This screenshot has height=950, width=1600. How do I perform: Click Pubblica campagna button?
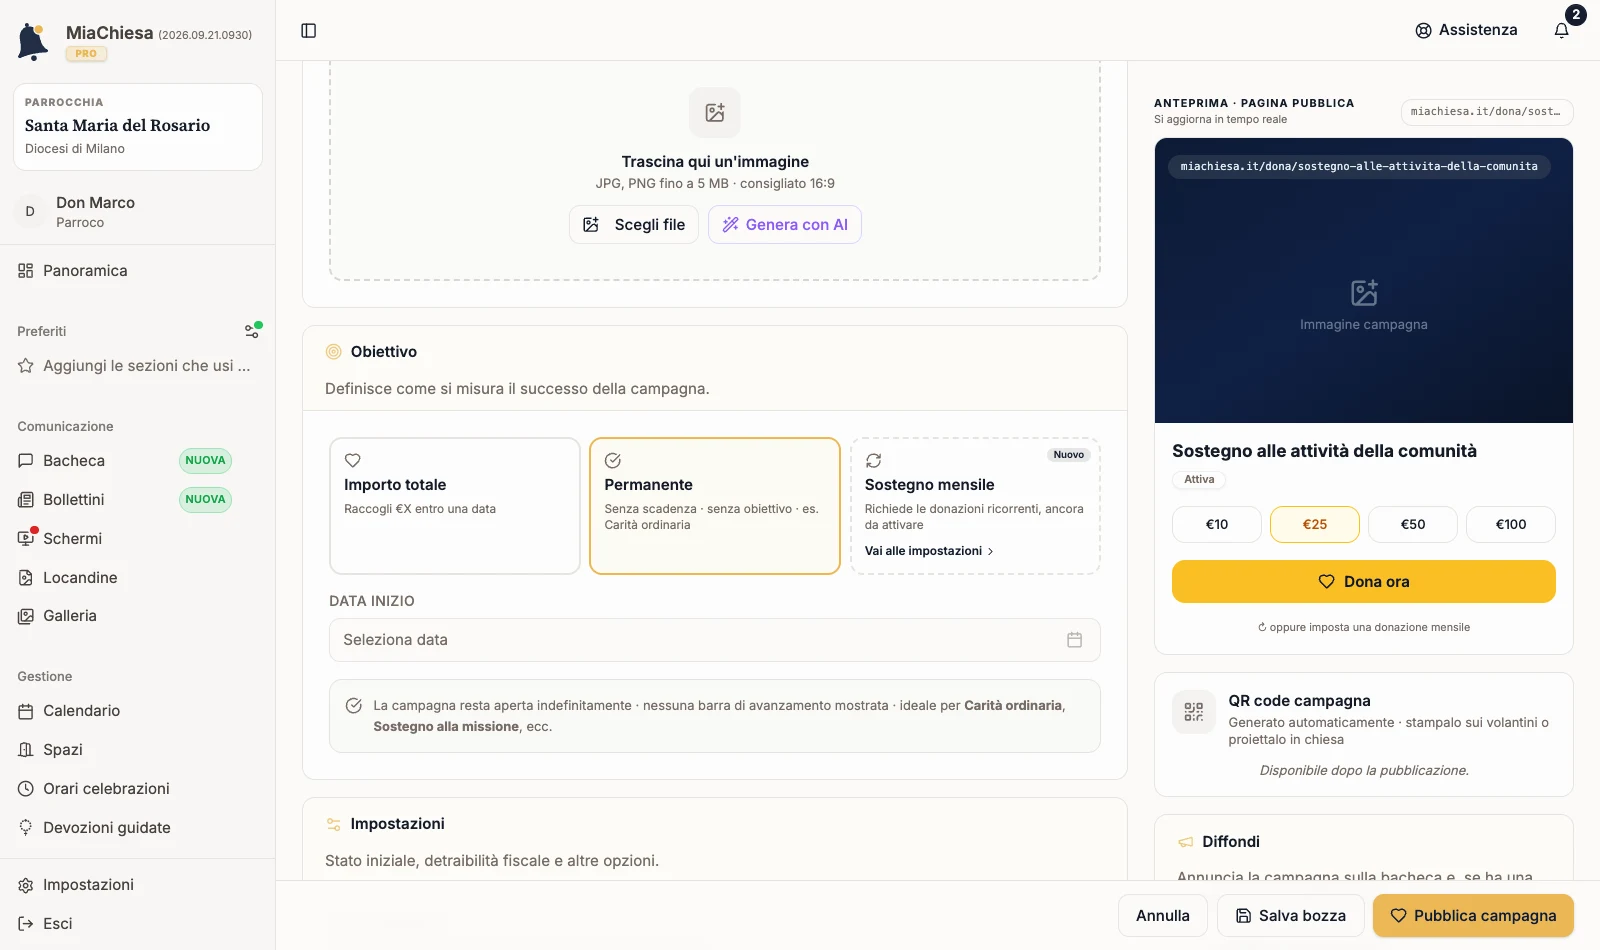1473,916
